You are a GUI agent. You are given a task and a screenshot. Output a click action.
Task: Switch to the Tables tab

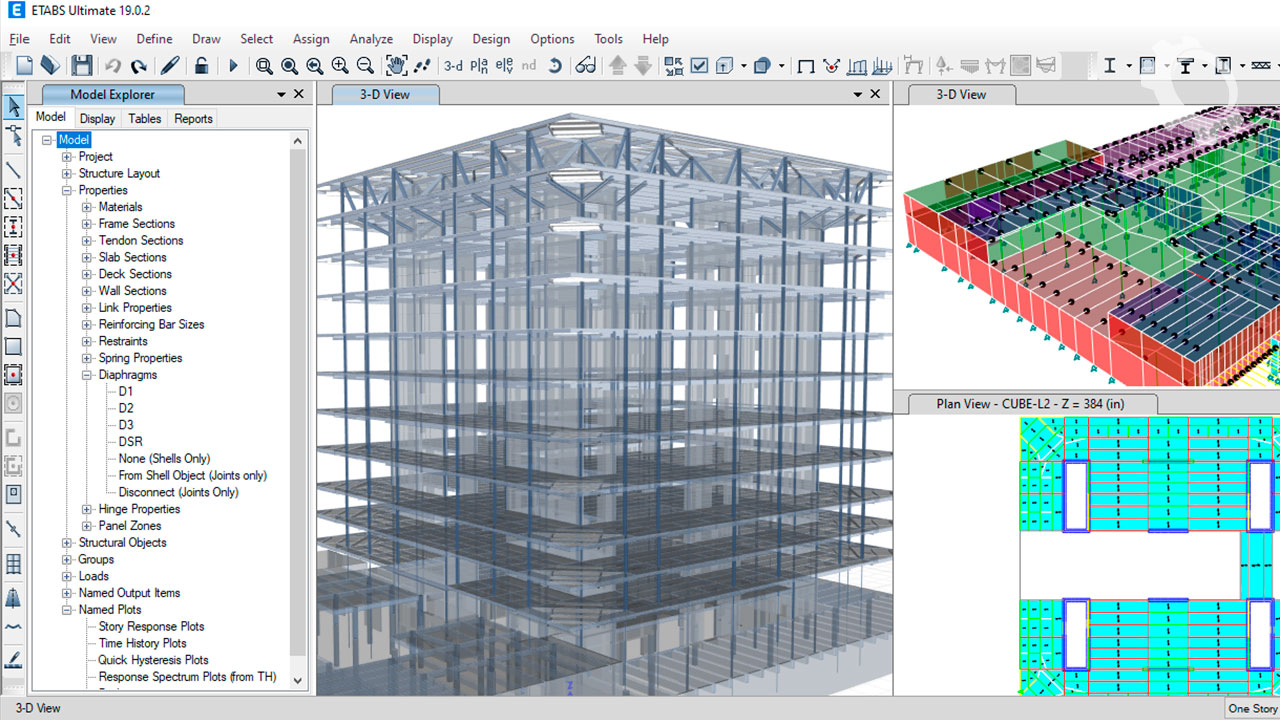click(145, 118)
